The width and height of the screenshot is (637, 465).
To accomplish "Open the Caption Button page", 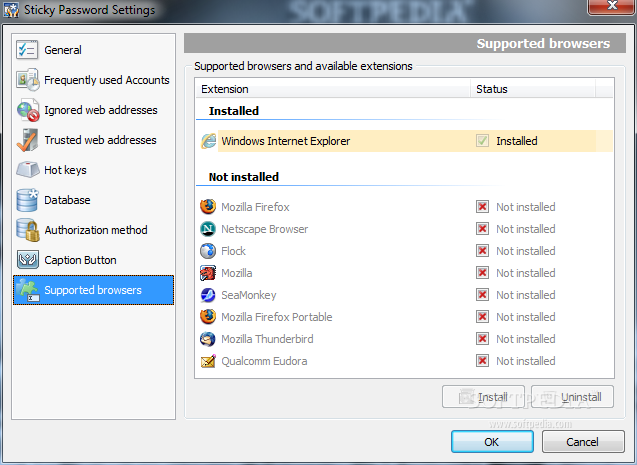I will tap(93, 260).
